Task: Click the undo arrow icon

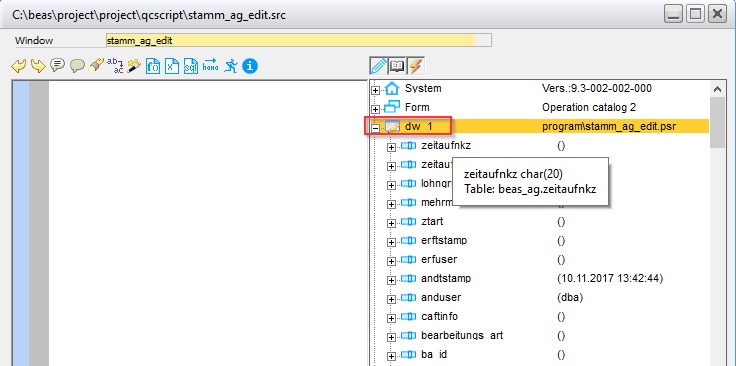Action: (18, 66)
